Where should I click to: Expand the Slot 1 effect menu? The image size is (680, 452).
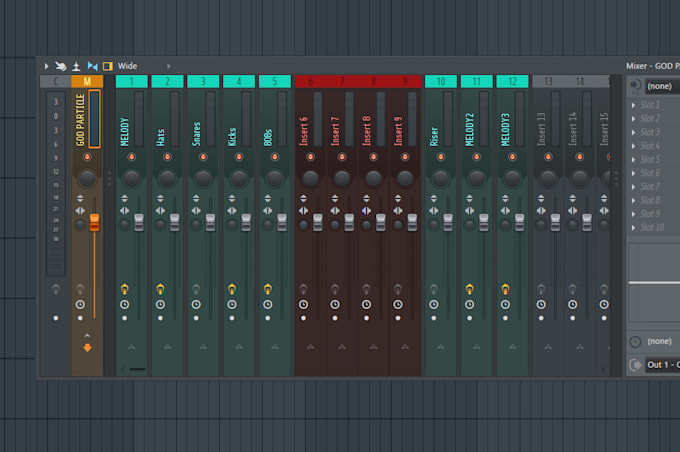[x=634, y=105]
